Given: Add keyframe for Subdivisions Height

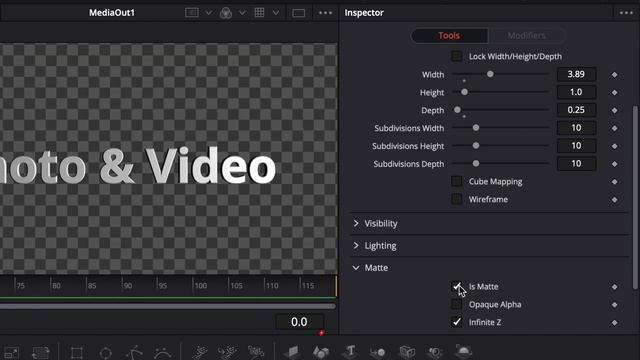Looking at the screenshot, I should coord(614,146).
